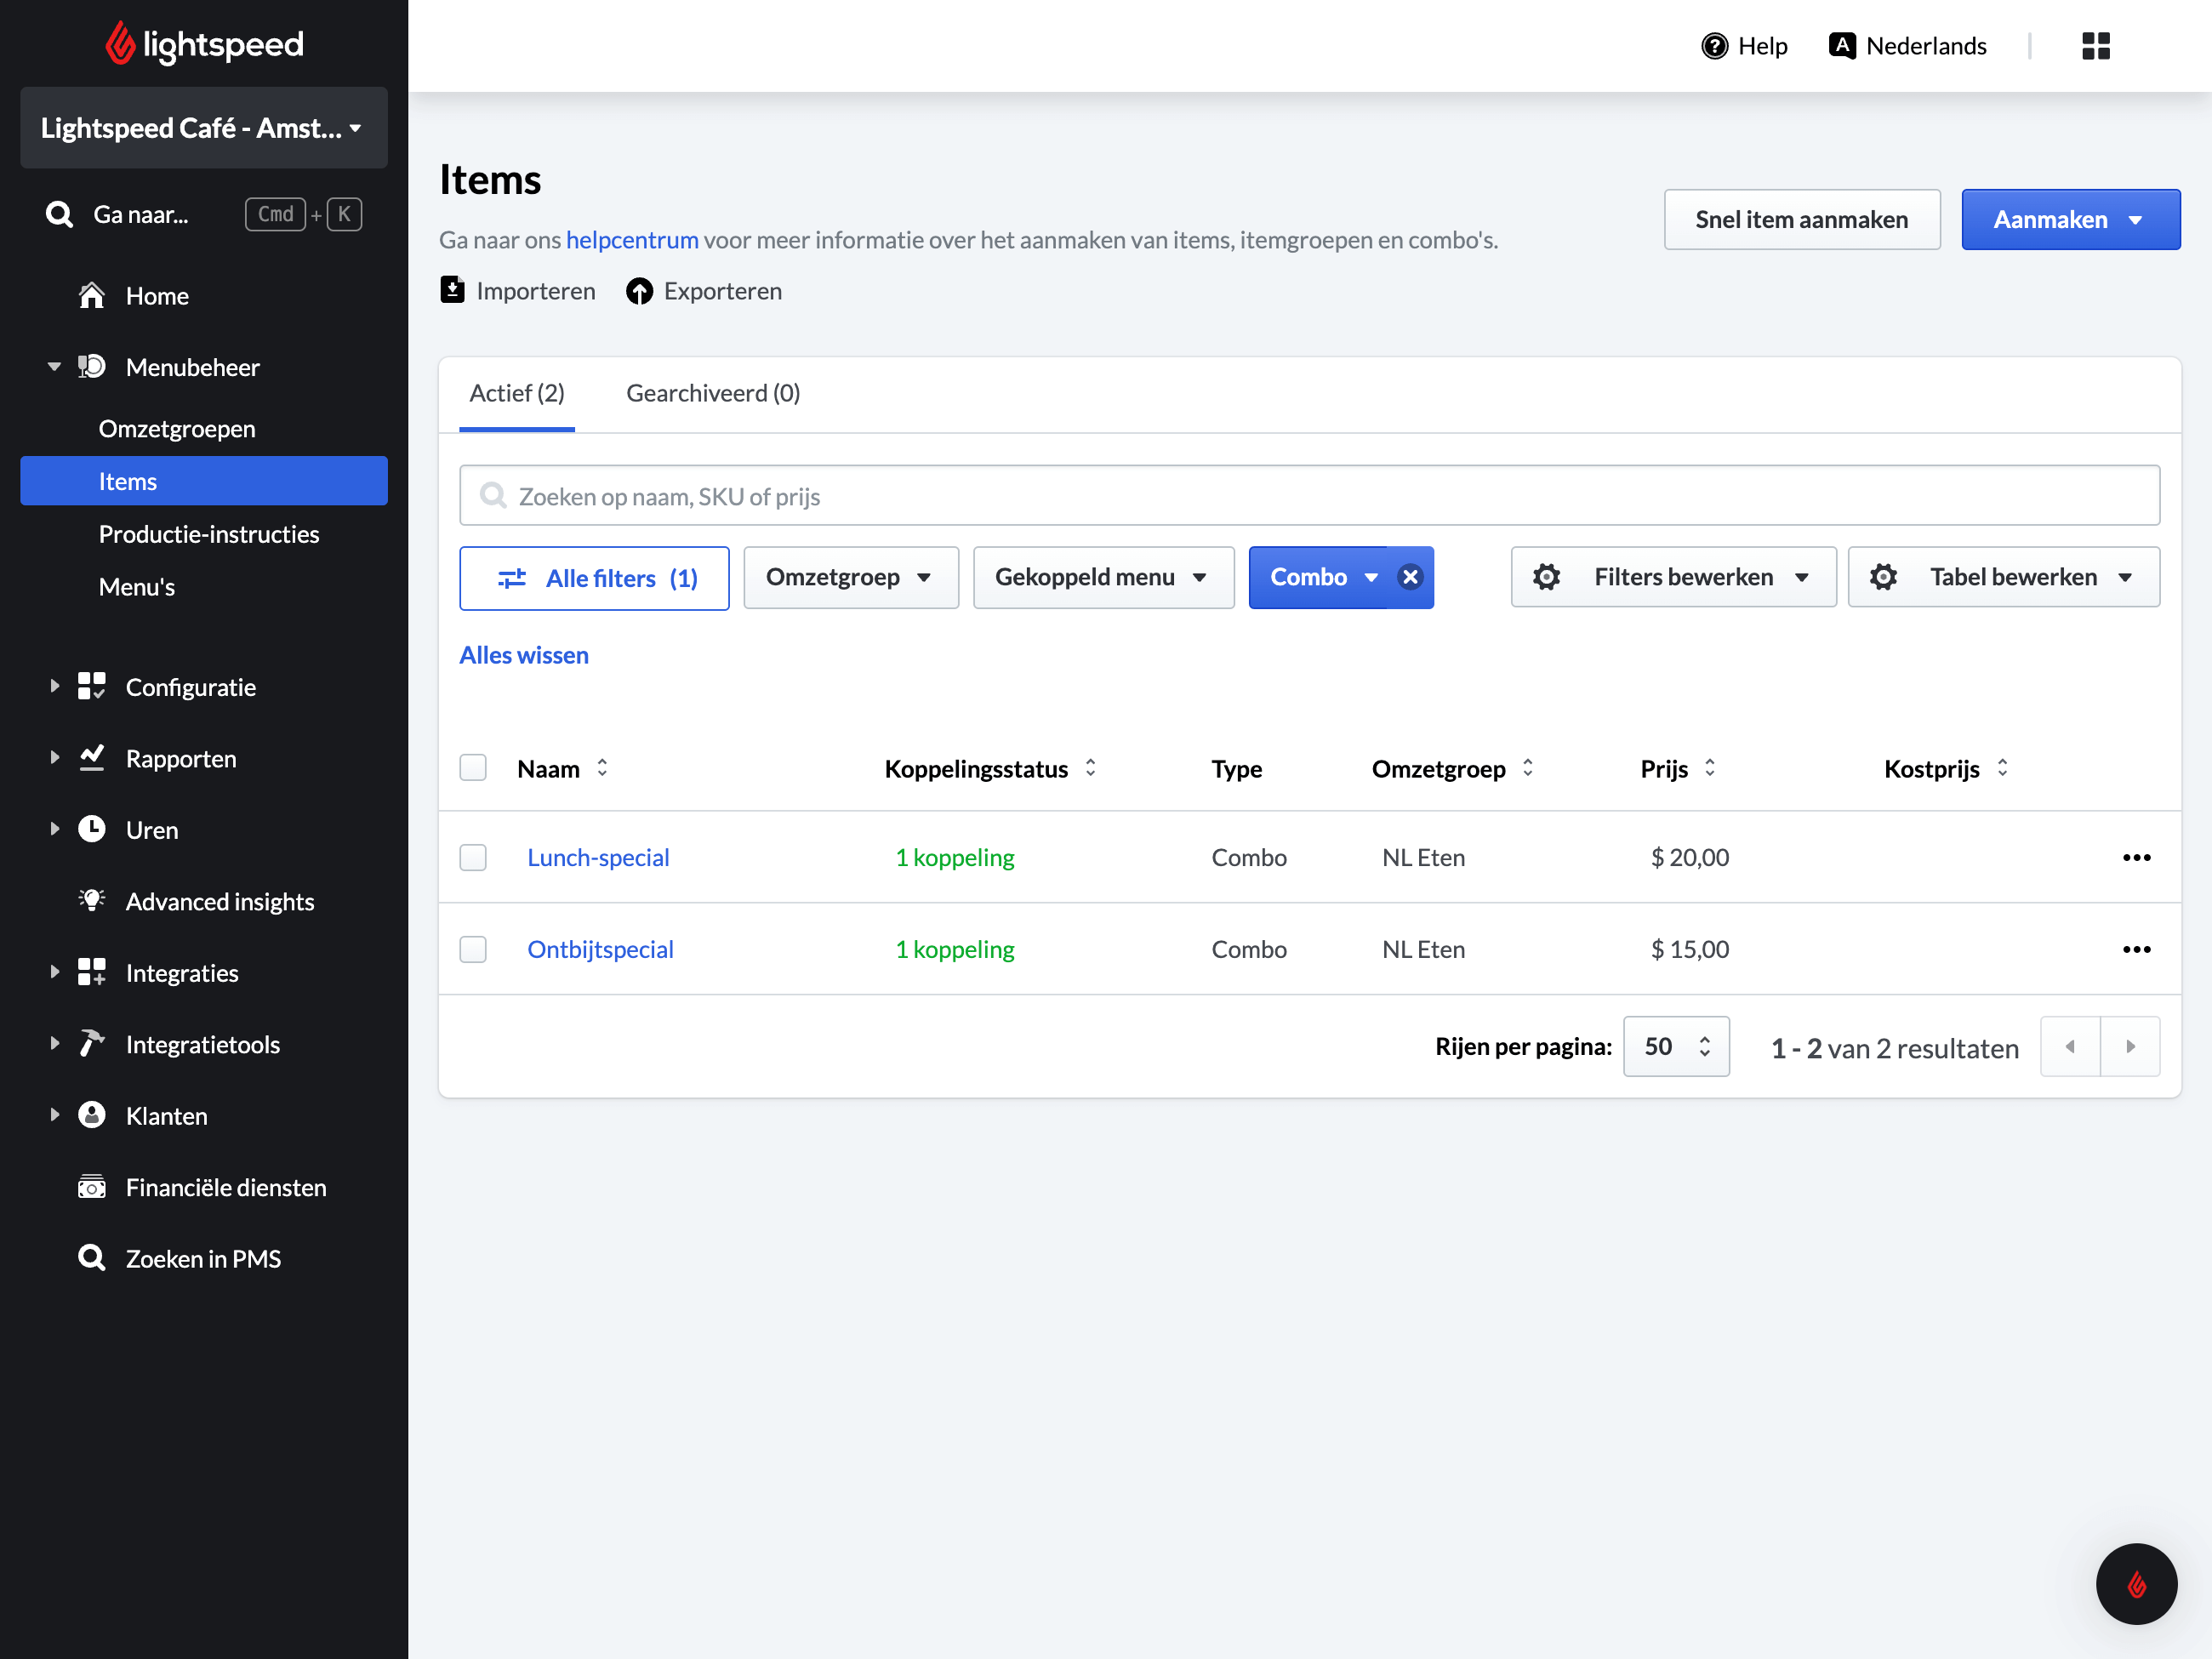The height and width of the screenshot is (1659, 2212).
Task: Open the Lunch-special item link
Action: [598, 857]
